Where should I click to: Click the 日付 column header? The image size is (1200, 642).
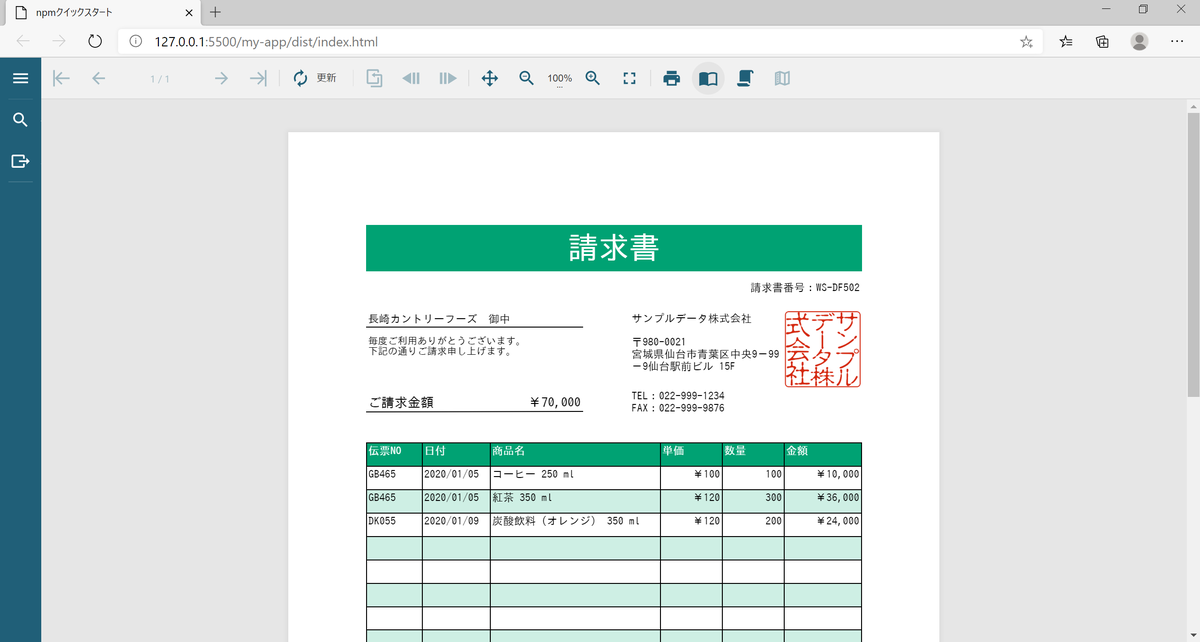tap(456, 454)
